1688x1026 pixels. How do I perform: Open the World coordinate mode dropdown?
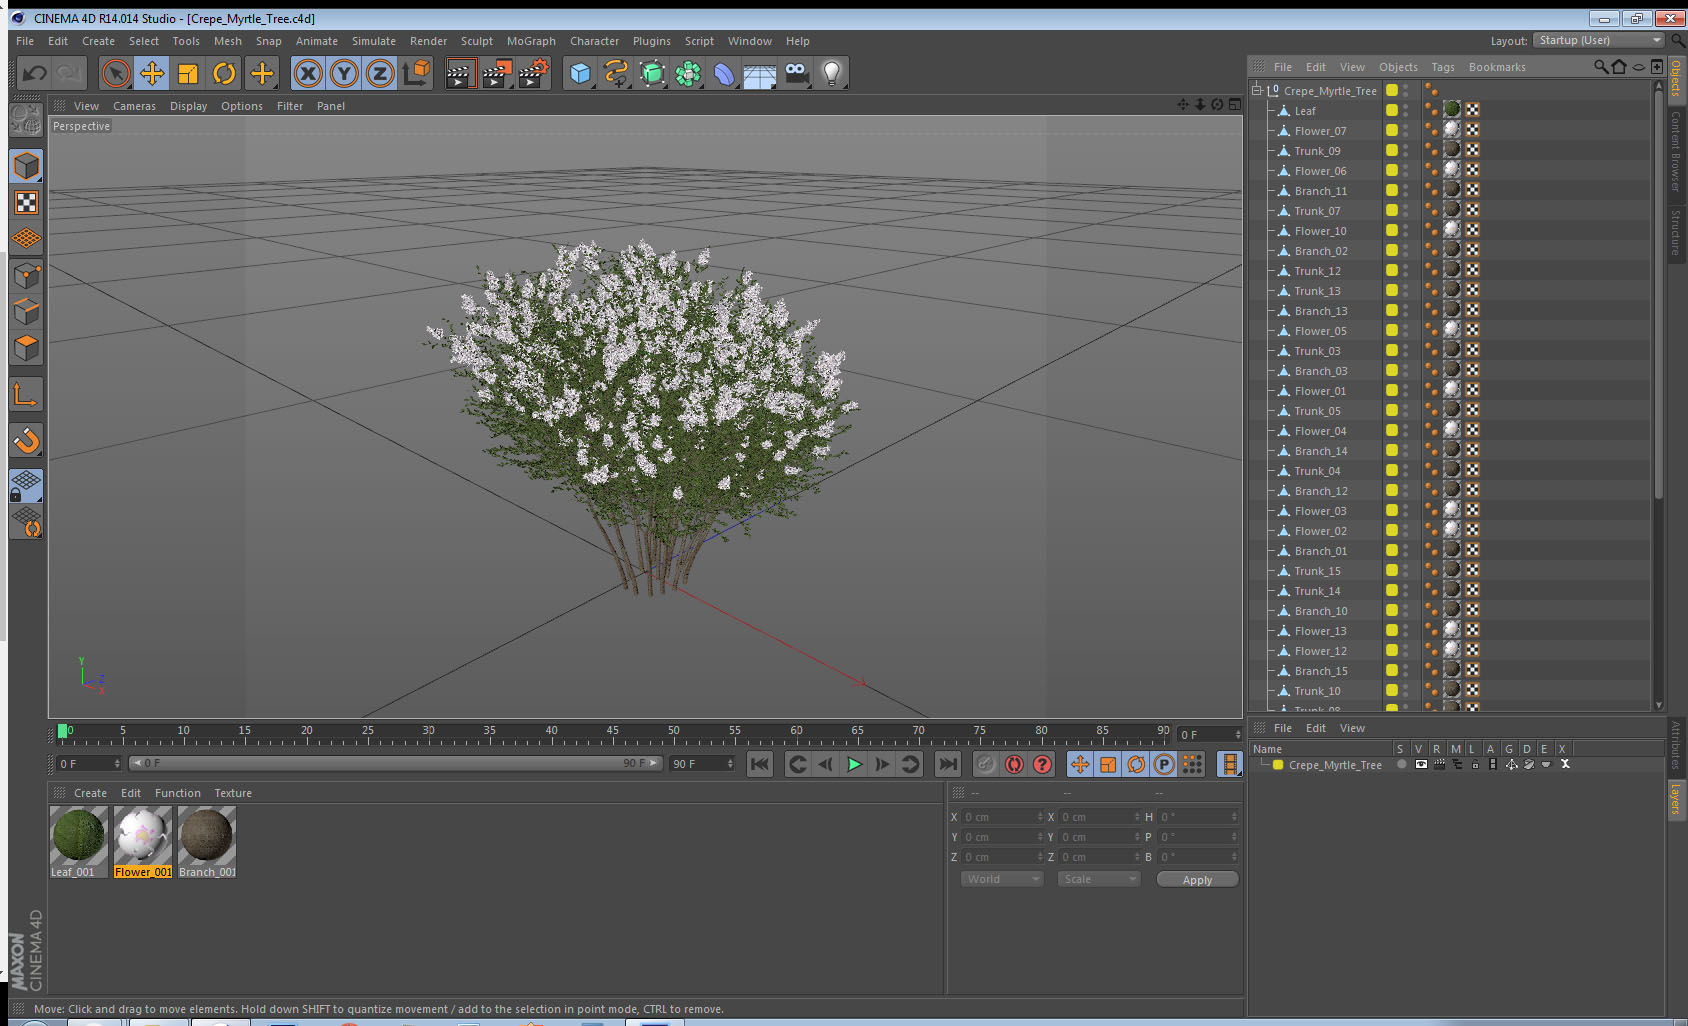point(1002,879)
